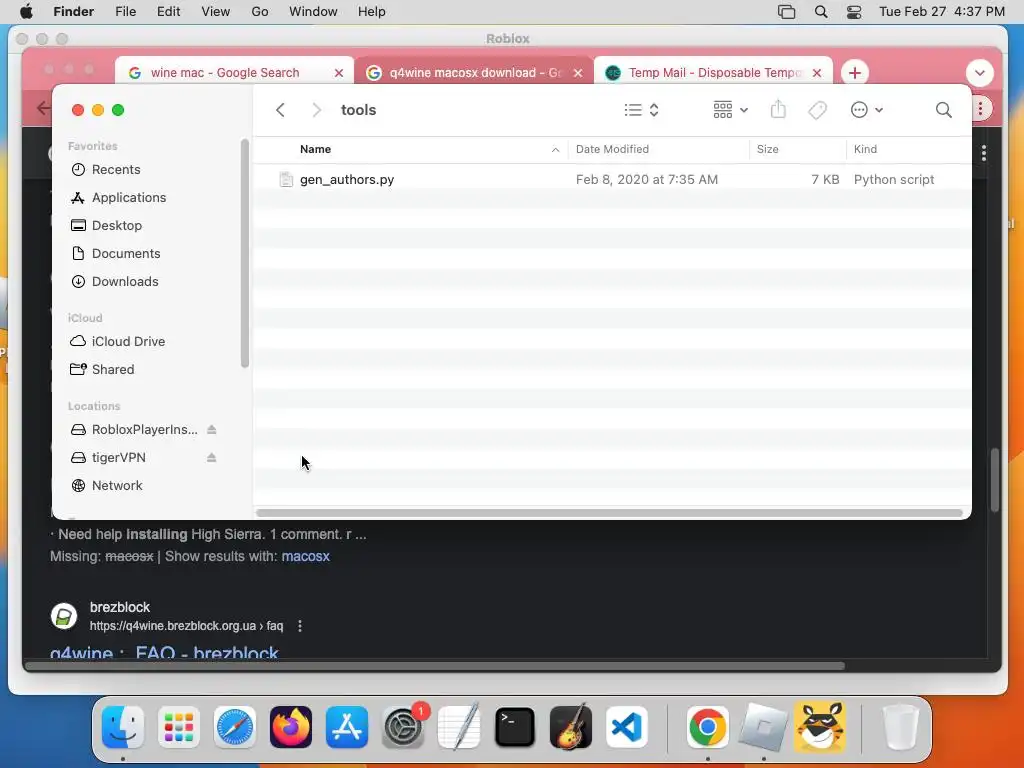The width and height of the screenshot is (1024, 768).
Task: Click the Share icon in Finder toolbar
Action: (778, 109)
